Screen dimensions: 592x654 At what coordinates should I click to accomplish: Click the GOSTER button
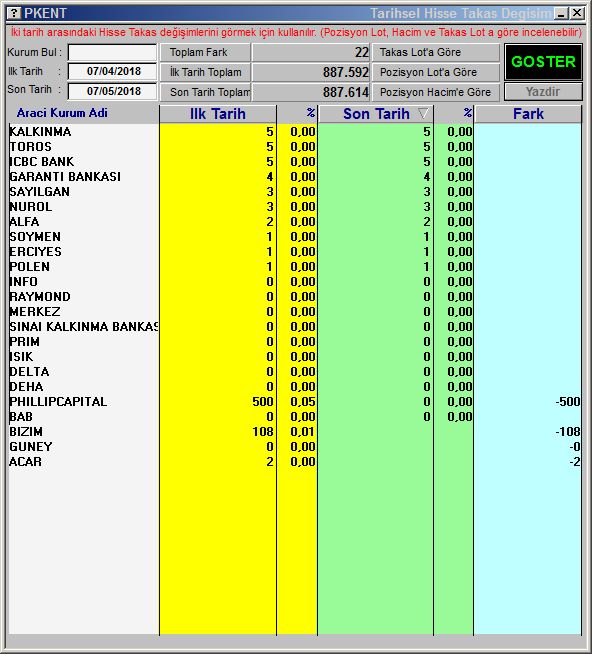[x=543, y=62]
